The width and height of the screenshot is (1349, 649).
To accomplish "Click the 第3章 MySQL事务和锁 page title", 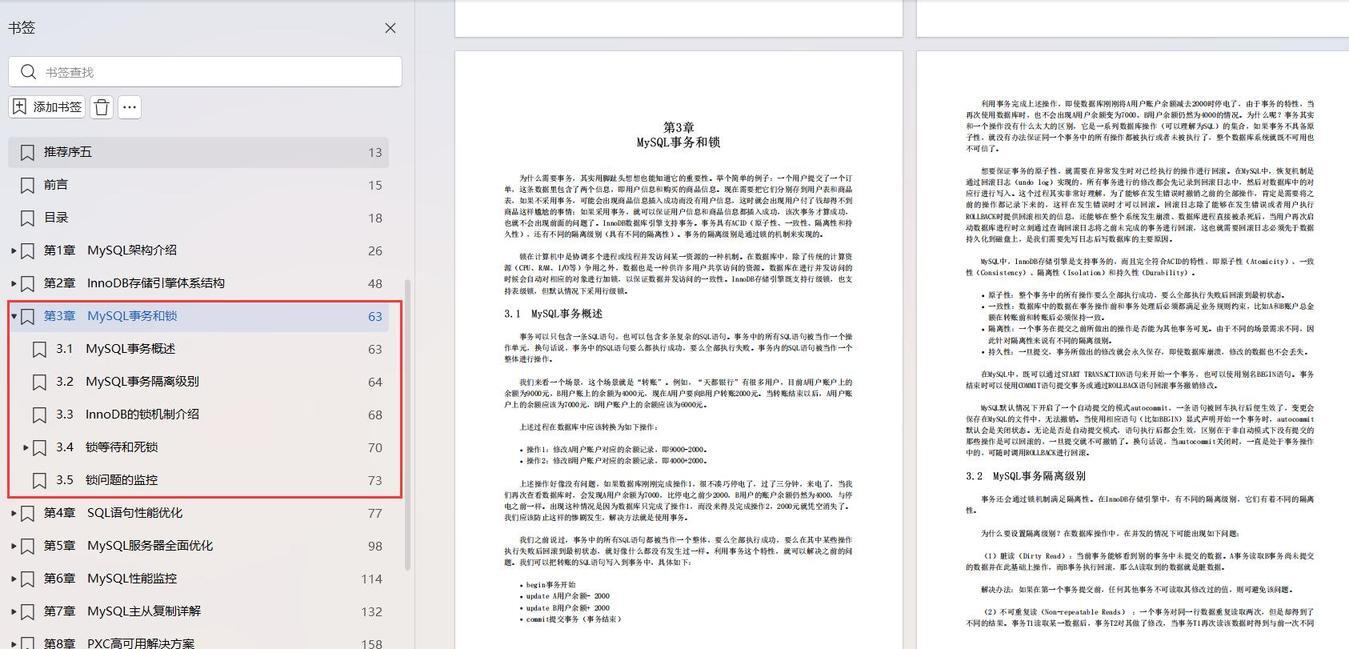I will point(678,135).
